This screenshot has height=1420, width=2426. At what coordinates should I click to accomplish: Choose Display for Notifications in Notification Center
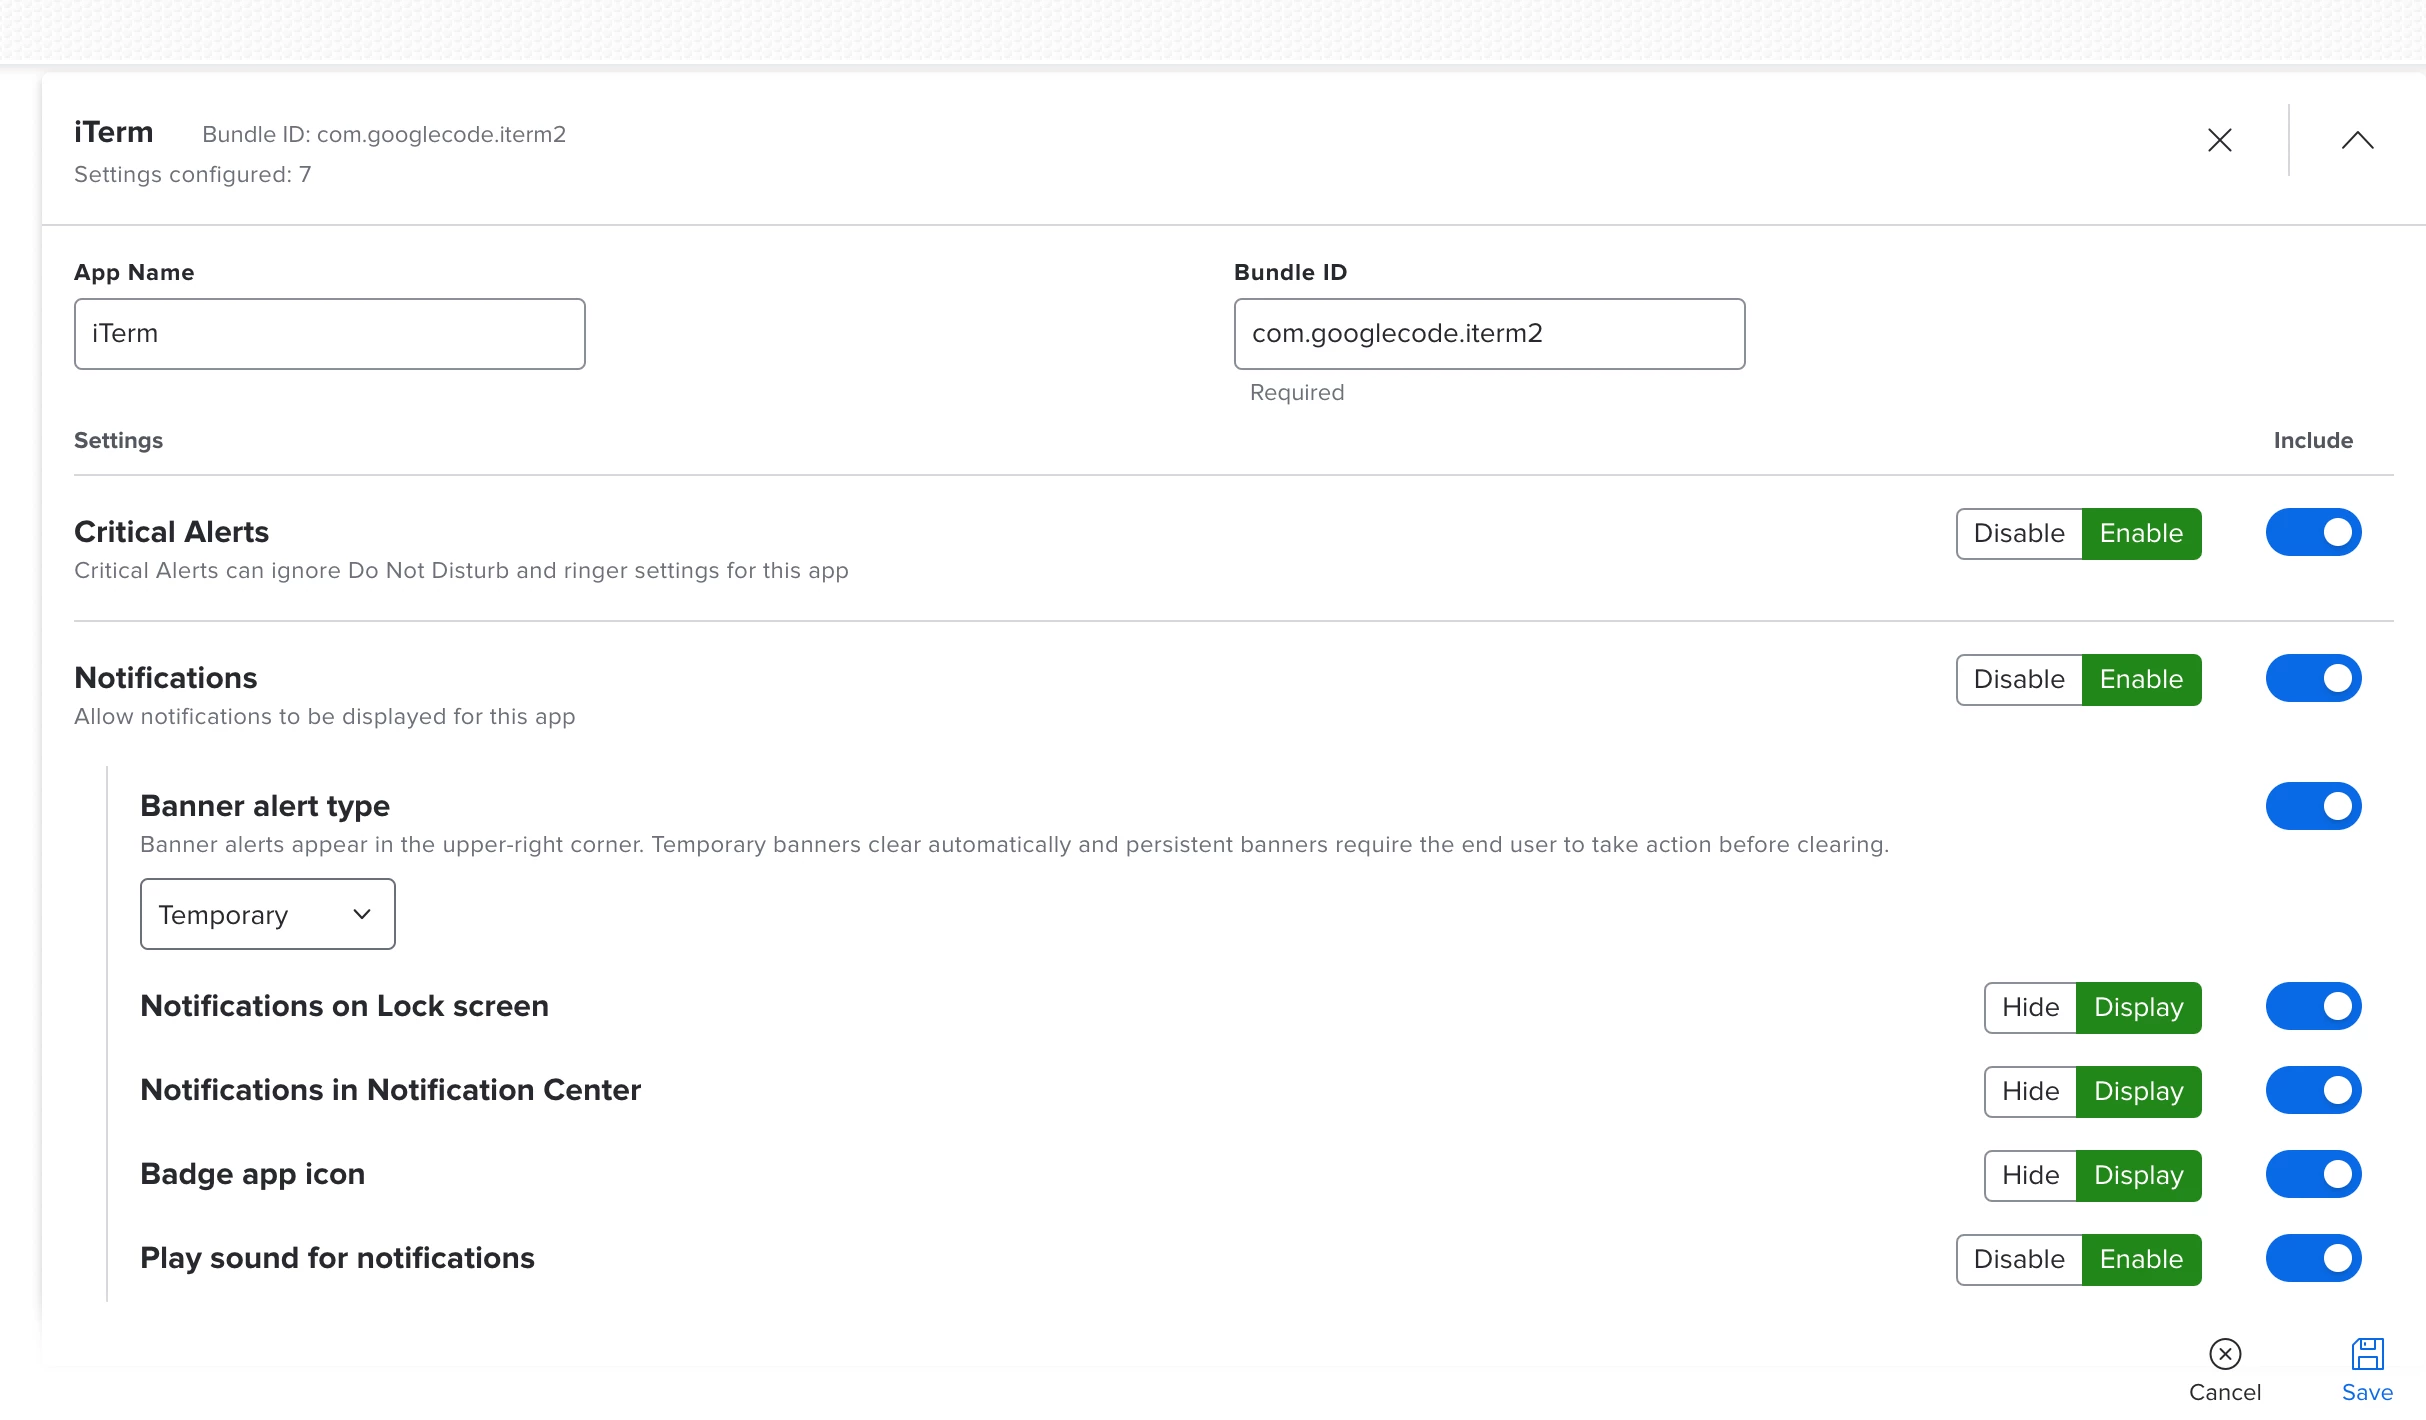(2139, 1092)
